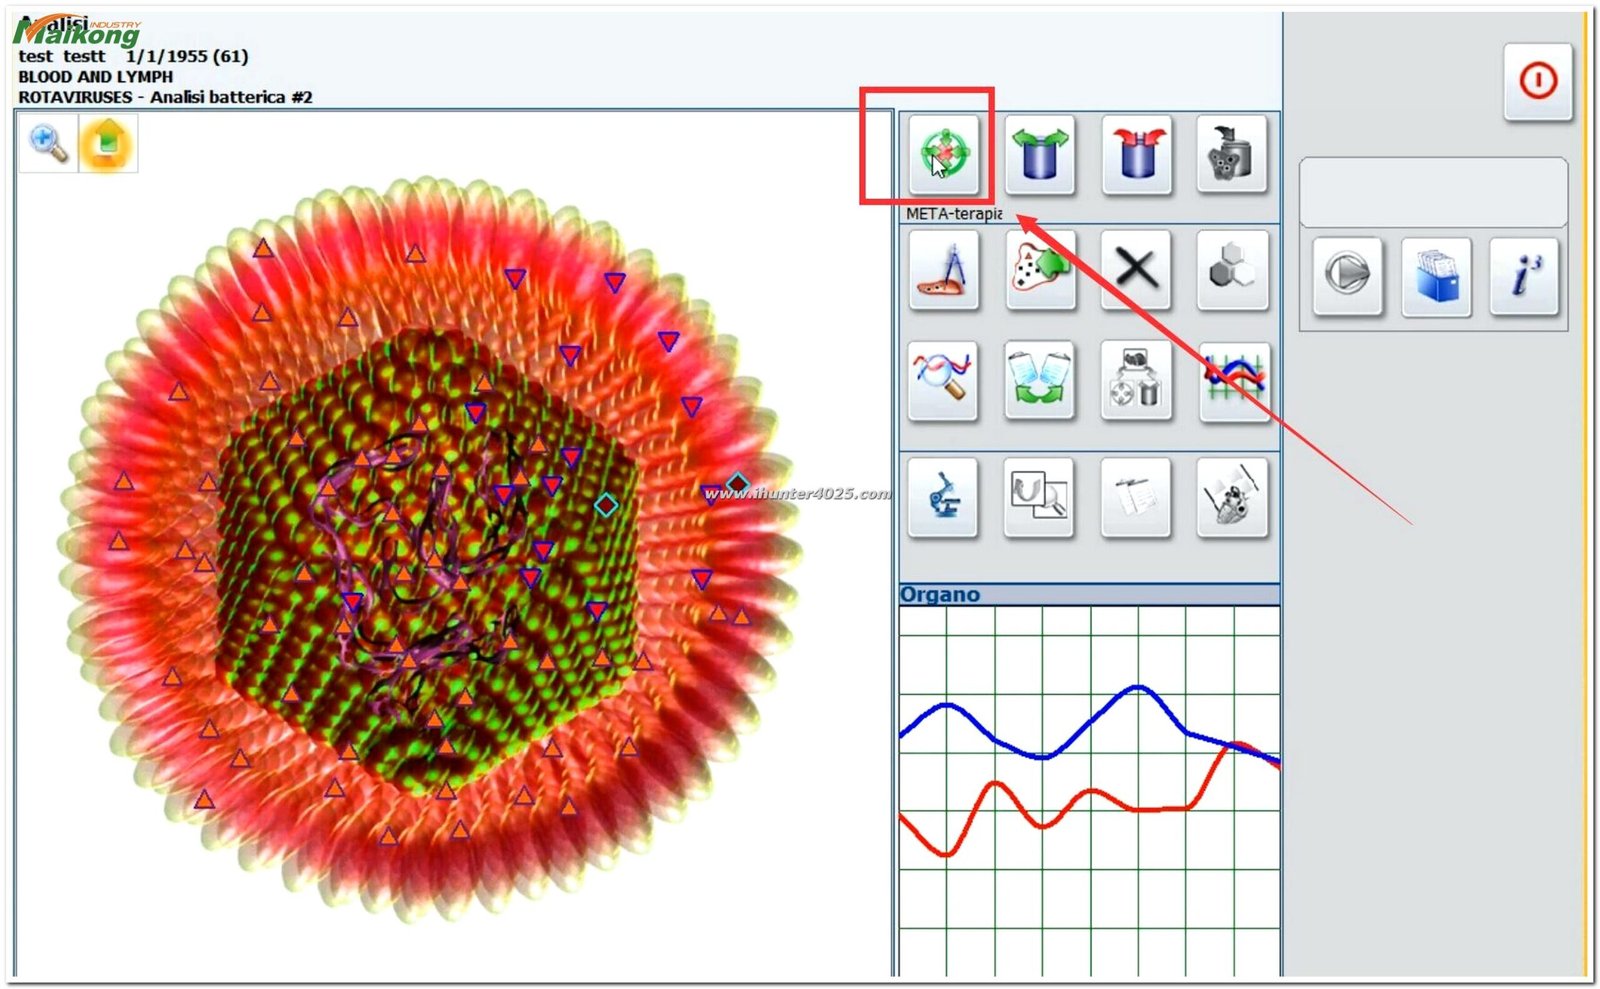This screenshot has width=1600, height=989.
Task: Click the zoom magnifier above virus image
Action: click(x=48, y=143)
